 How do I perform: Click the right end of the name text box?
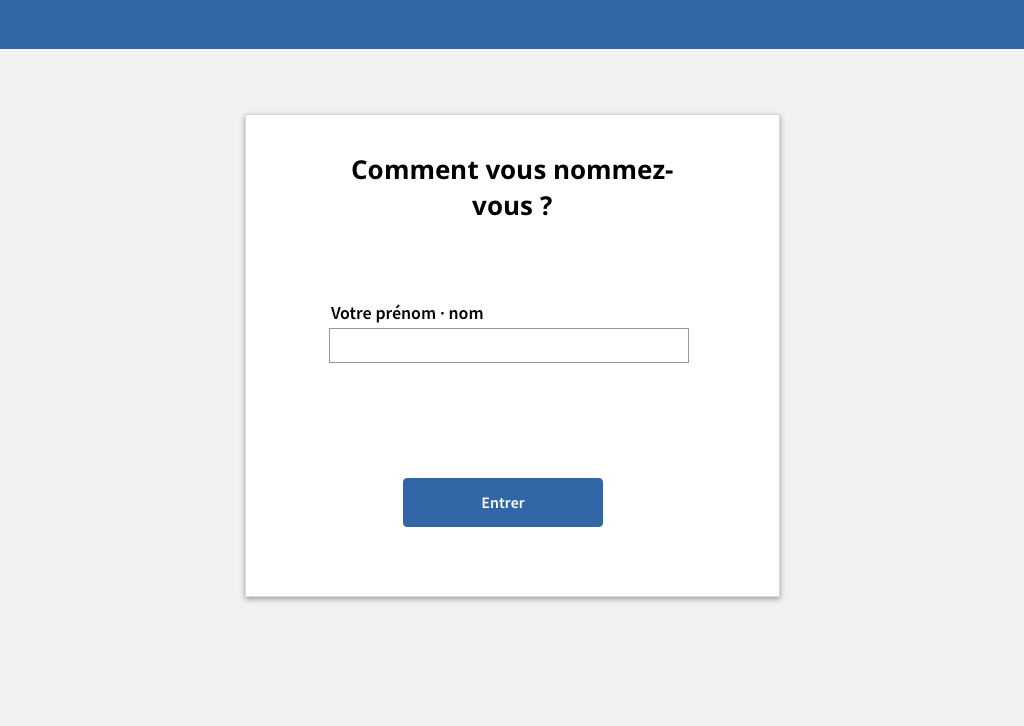pyautogui.click(x=679, y=345)
